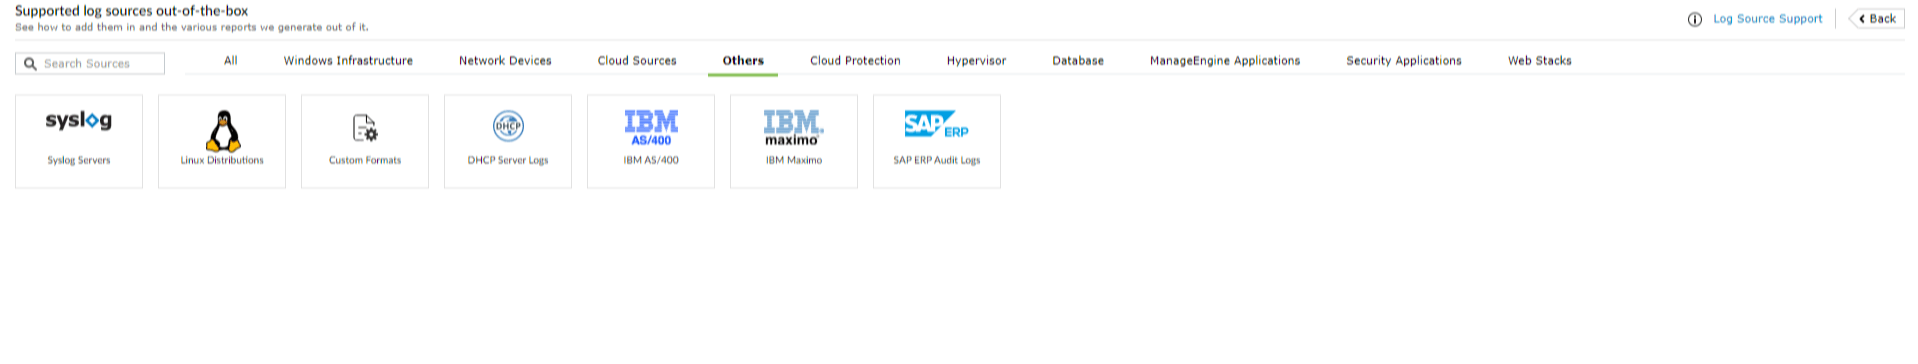Viewport: 1918px width, 364px height.
Task: Click the Back button
Action: (x=1877, y=19)
